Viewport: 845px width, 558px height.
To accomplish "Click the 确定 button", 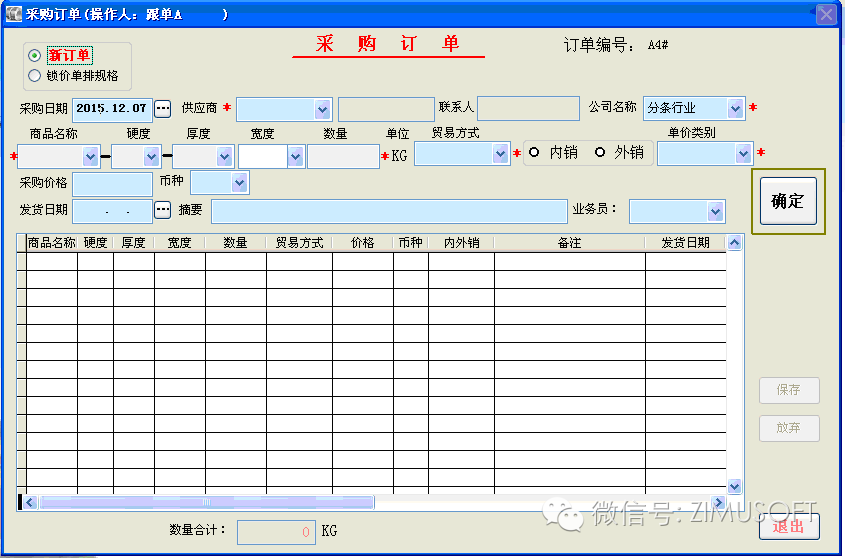I will pyautogui.click(x=787, y=201).
